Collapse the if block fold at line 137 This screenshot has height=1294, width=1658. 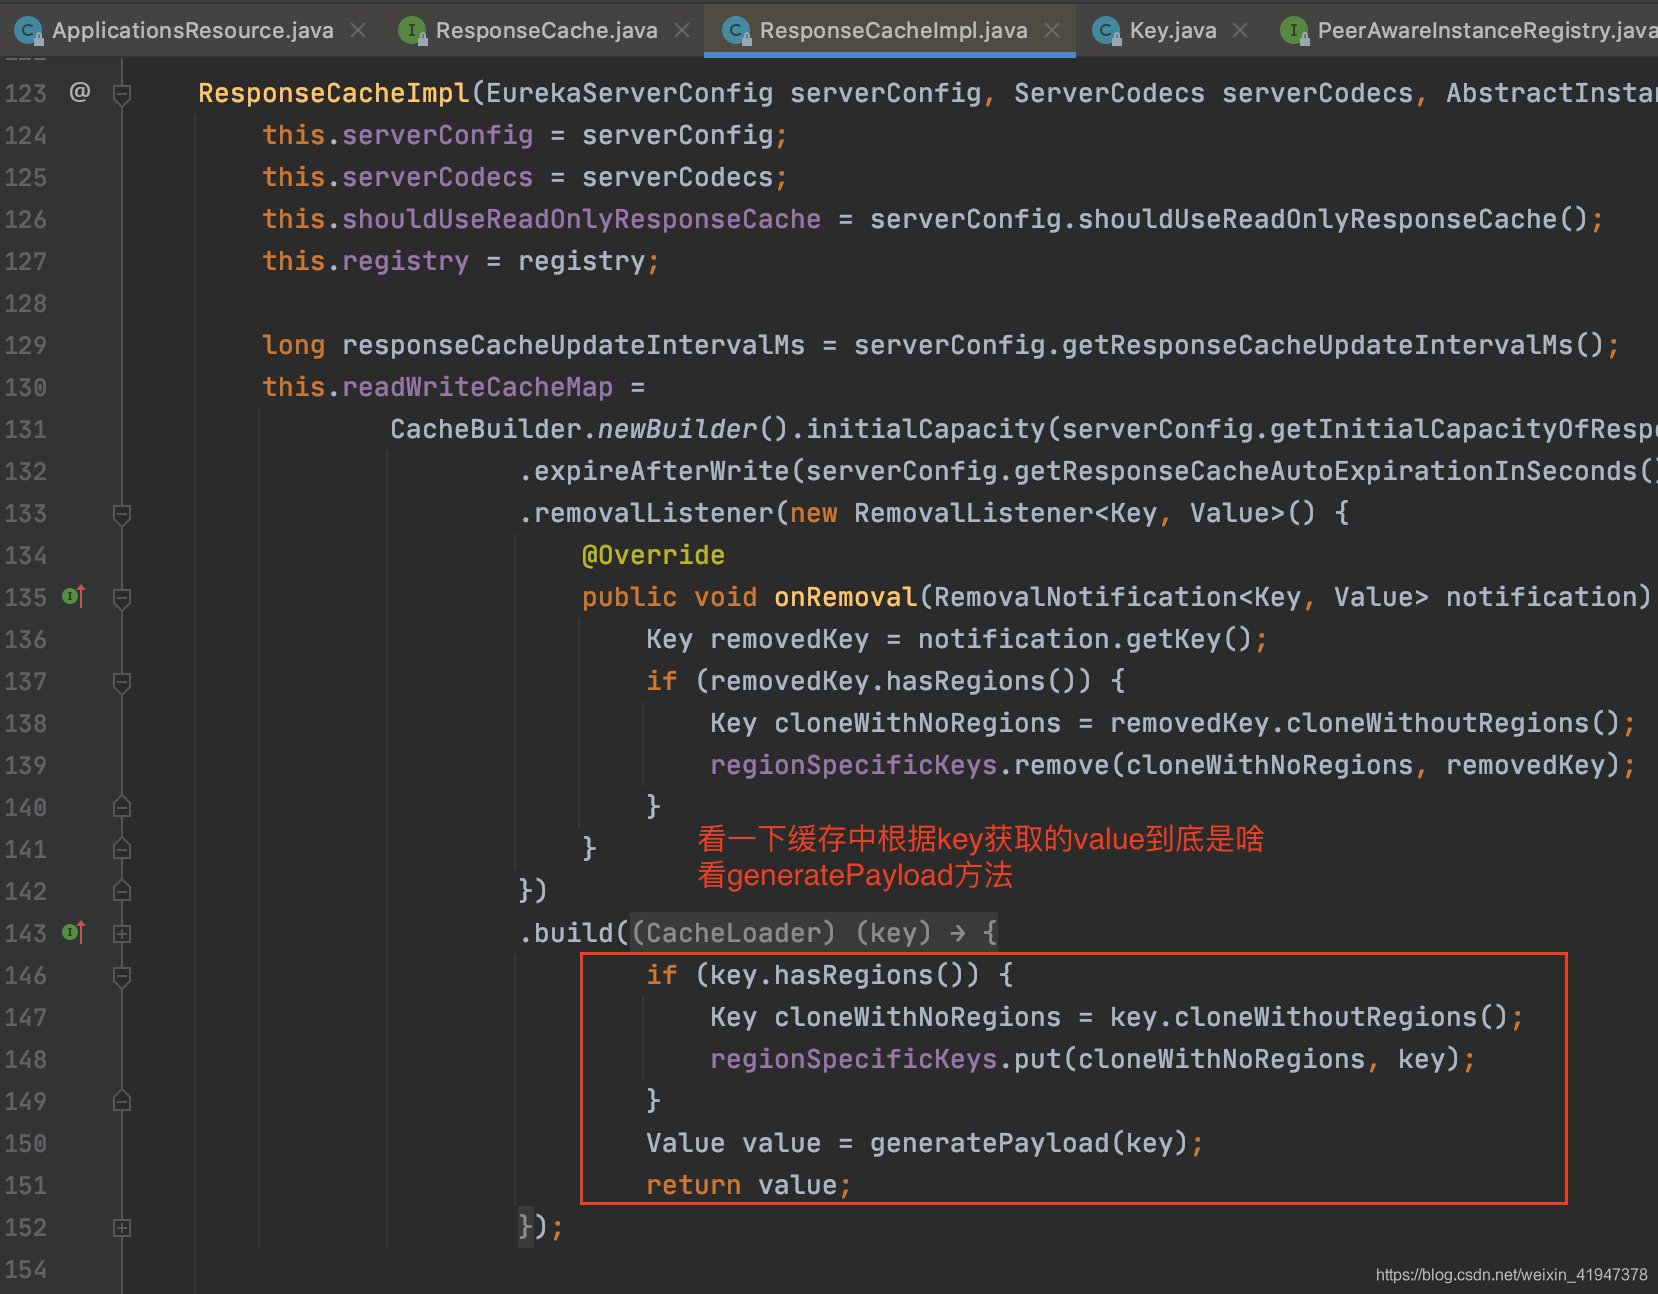click(122, 683)
